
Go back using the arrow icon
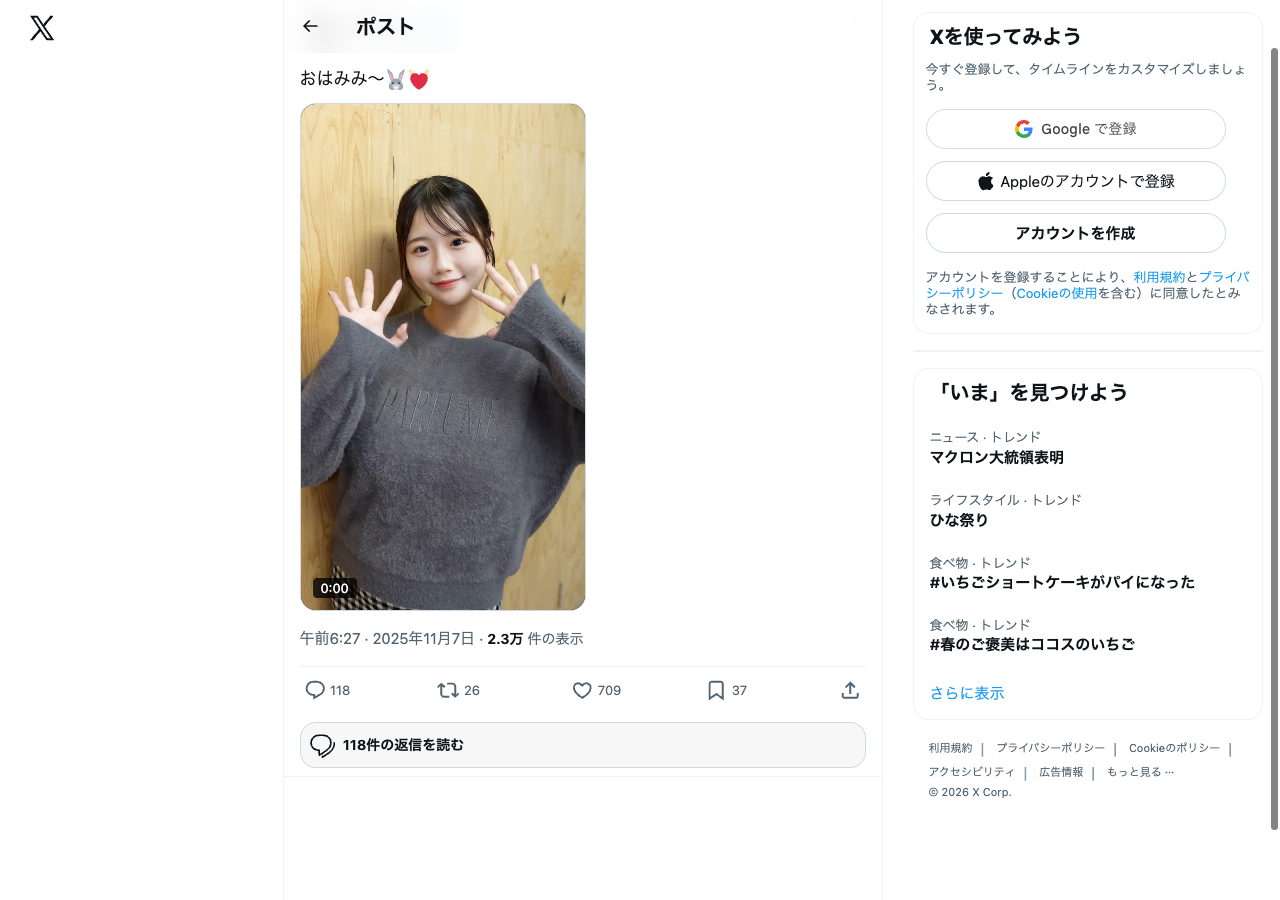pyautogui.click(x=310, y=27)
